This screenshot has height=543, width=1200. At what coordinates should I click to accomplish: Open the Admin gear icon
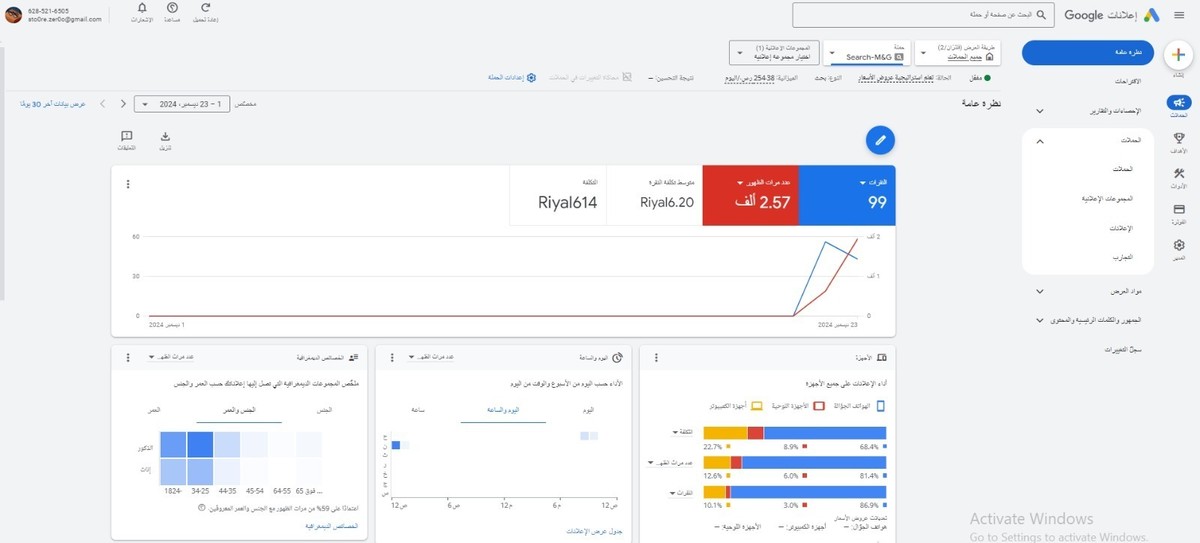click(1178, 246)
